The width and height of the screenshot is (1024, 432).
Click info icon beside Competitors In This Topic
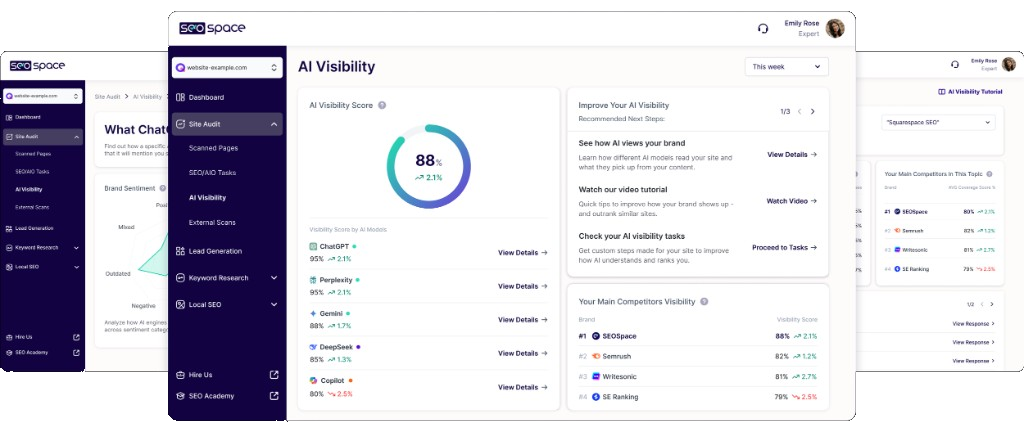(x=989, y=174)
